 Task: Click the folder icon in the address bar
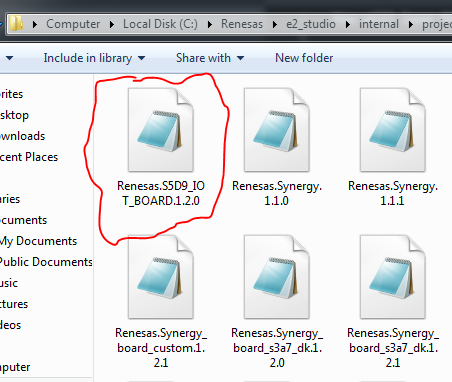16,23
